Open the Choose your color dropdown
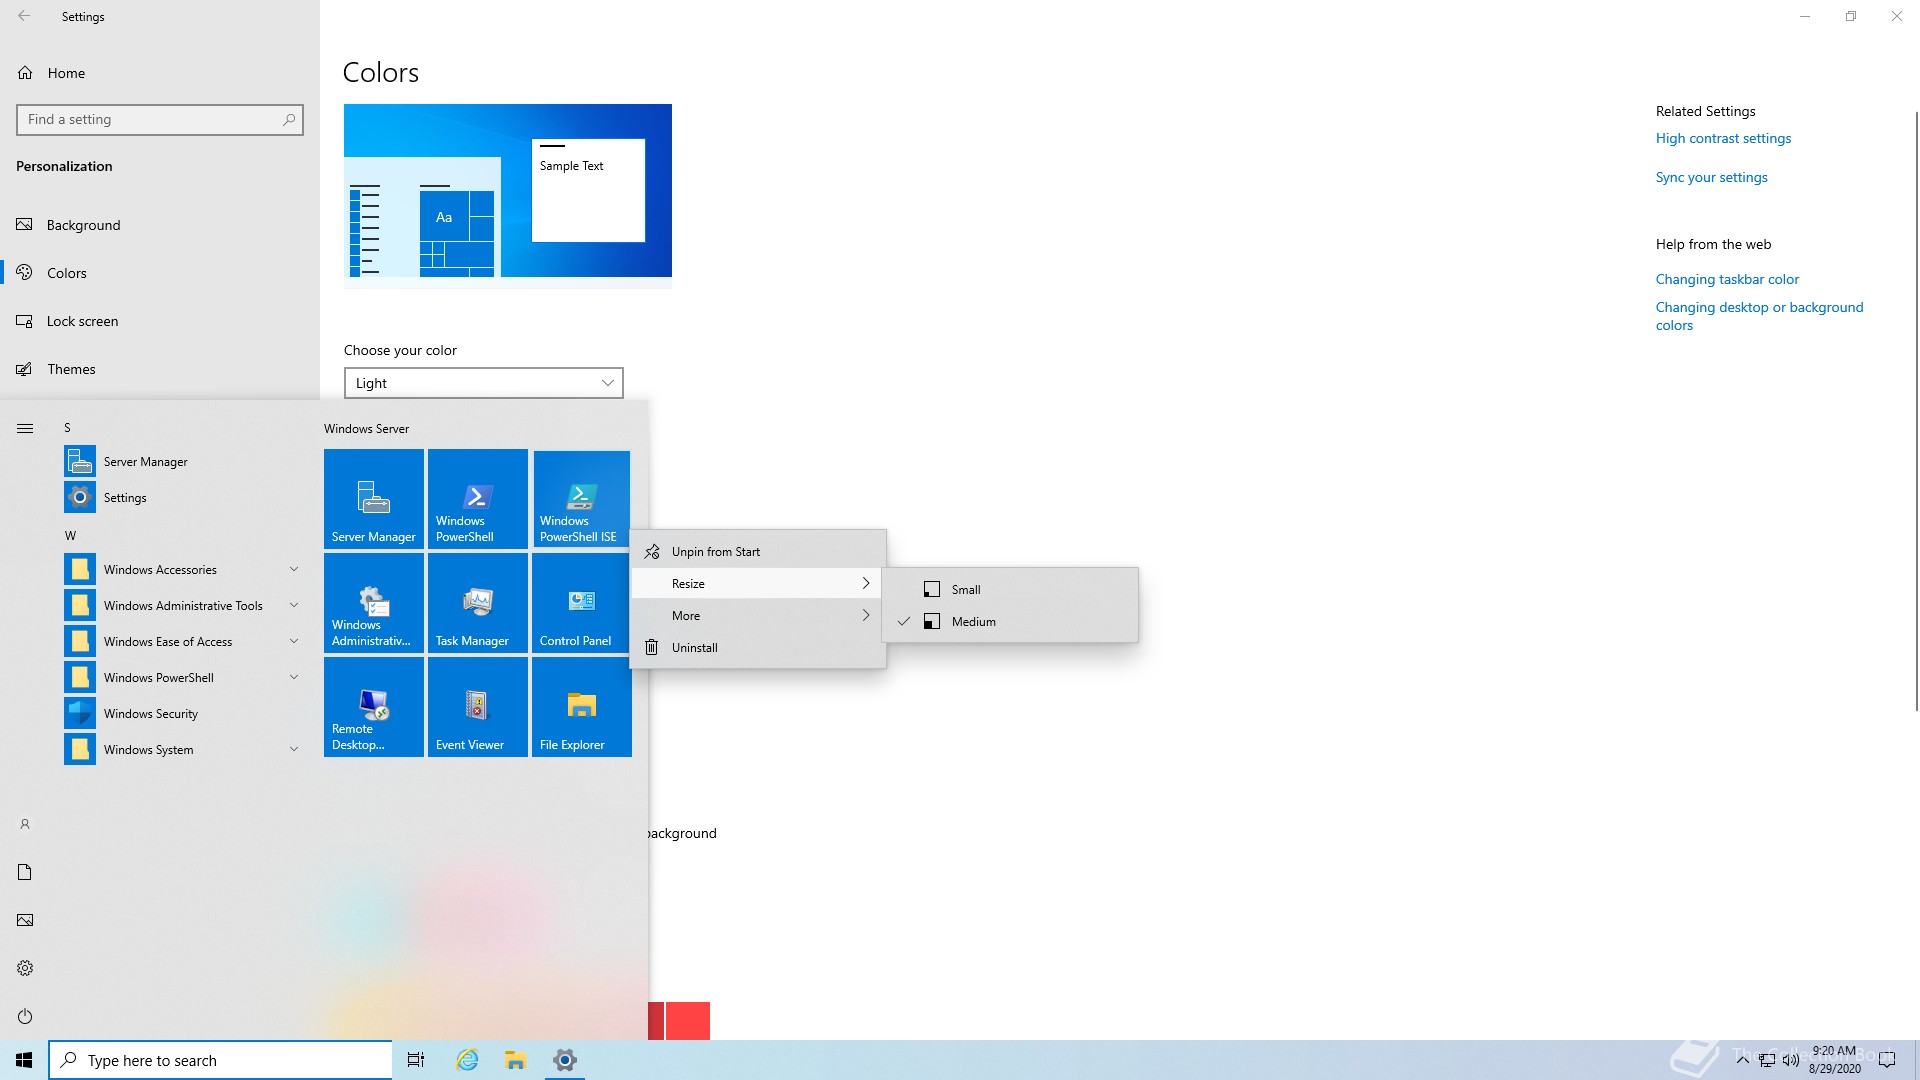Viewport: 1920px width, 1080px height. (484, 383)
